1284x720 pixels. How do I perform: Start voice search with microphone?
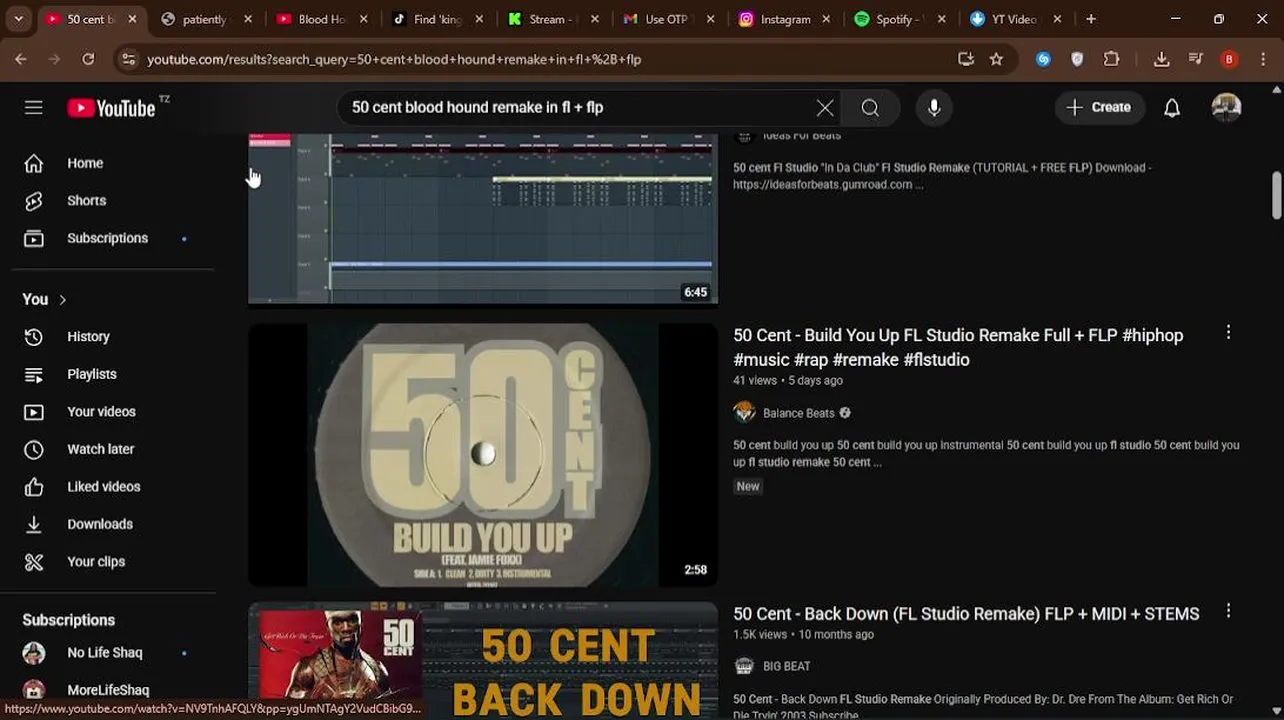[934, 107]
